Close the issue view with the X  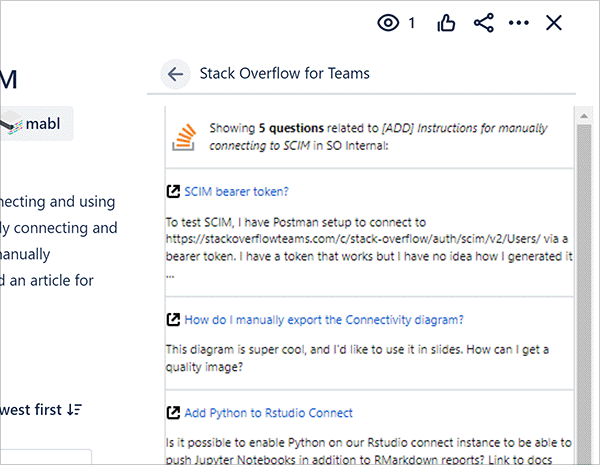pos(554,23)
